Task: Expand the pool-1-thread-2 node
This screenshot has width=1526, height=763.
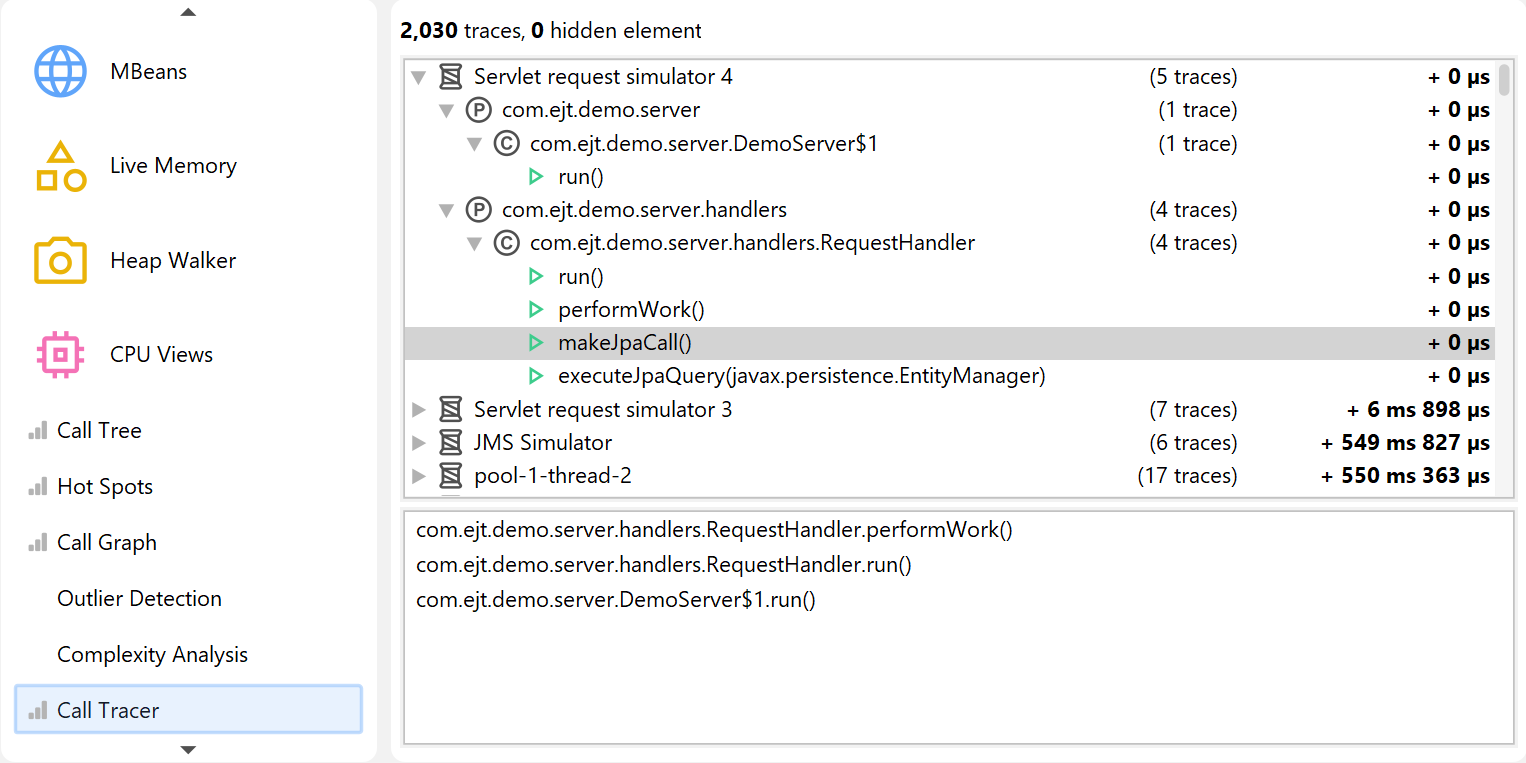Action: 419,476
